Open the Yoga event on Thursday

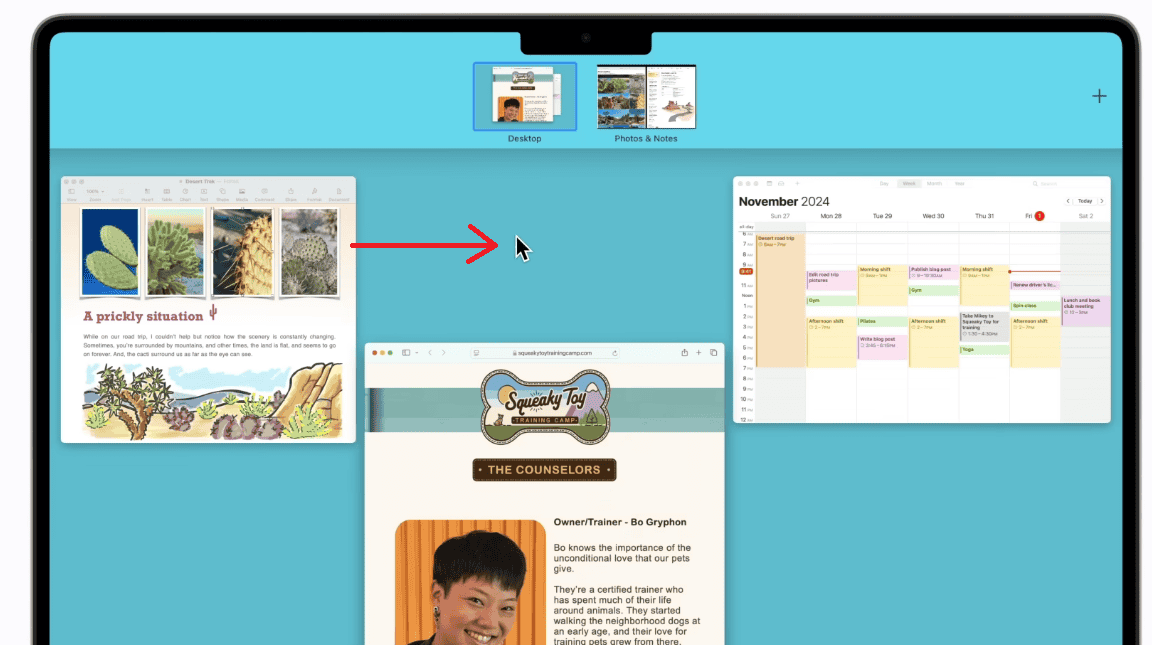point(984,350)
